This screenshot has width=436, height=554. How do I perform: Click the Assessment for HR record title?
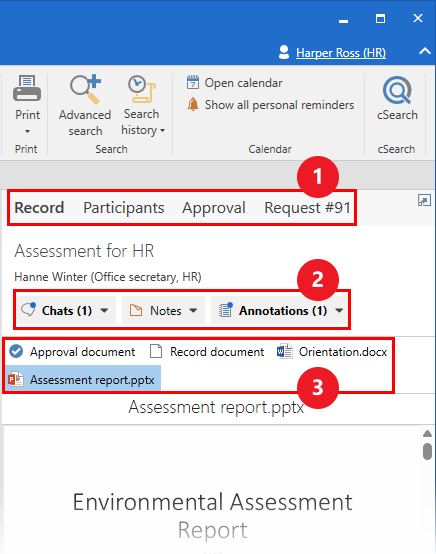tap(84, 251)
